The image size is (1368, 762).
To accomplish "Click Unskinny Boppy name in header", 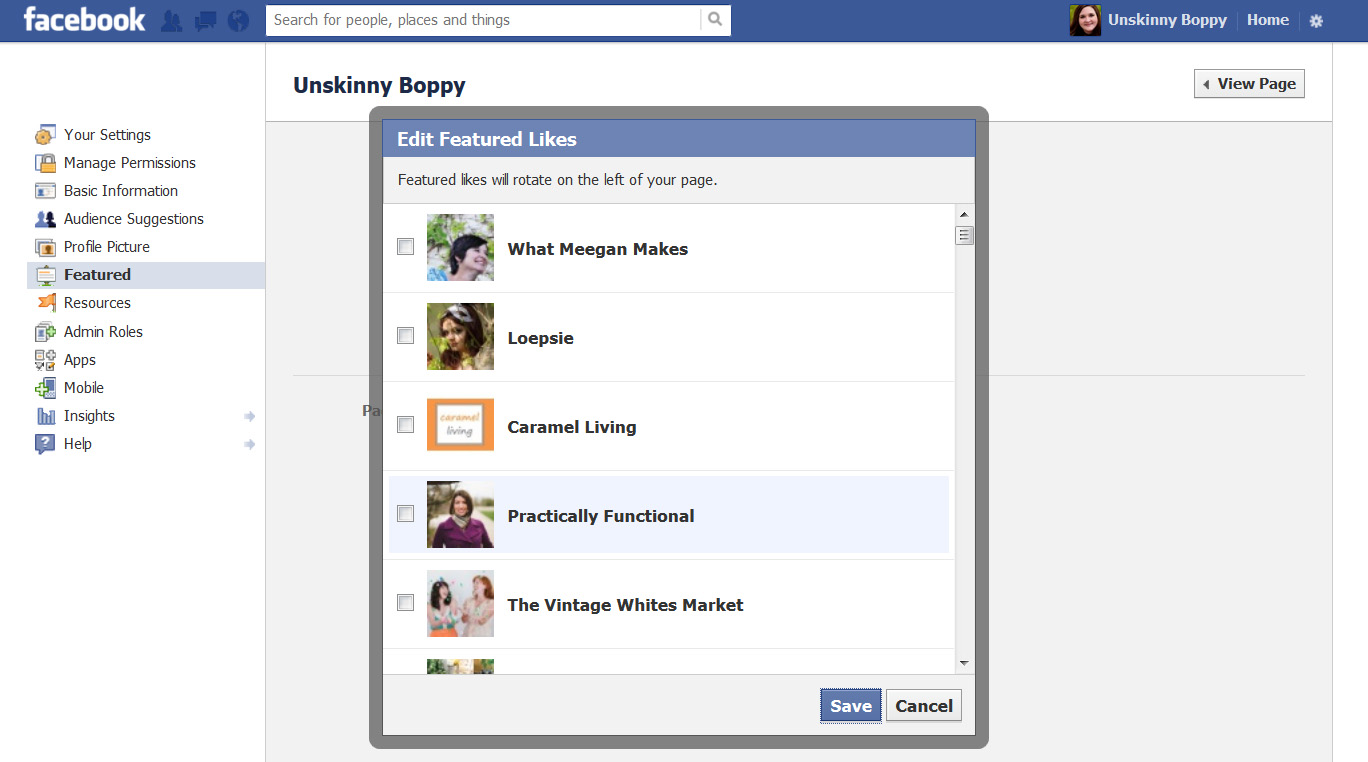I will [x=1167, y=20].
